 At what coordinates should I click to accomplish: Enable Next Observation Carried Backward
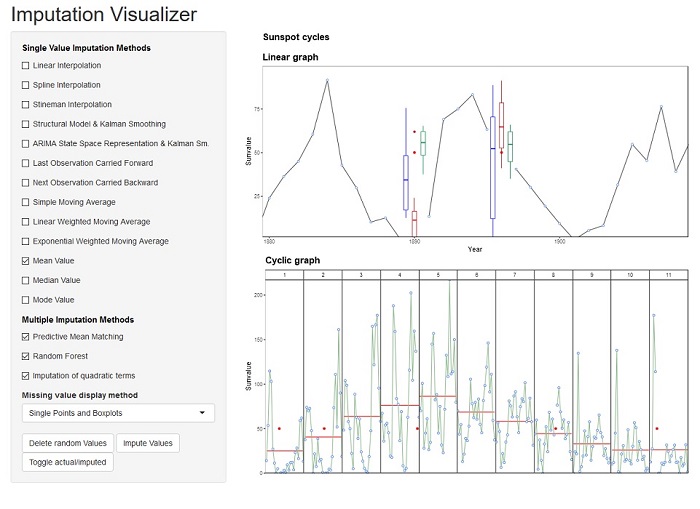(25, 183)
